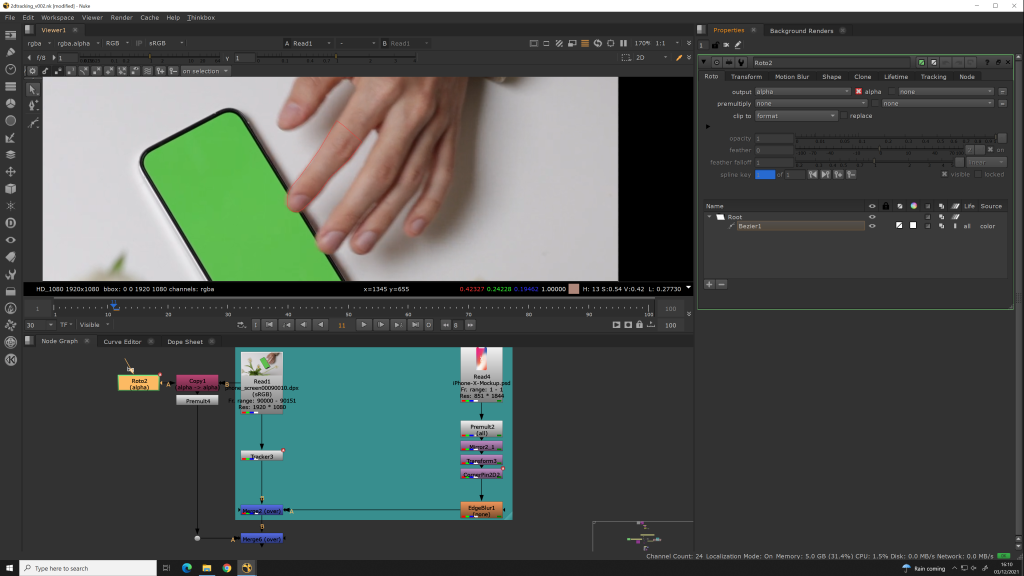The image size is (1024, 576).
Task: Toggle checkbox beside second premultiply none dropdown
Action: coord(875,103)
